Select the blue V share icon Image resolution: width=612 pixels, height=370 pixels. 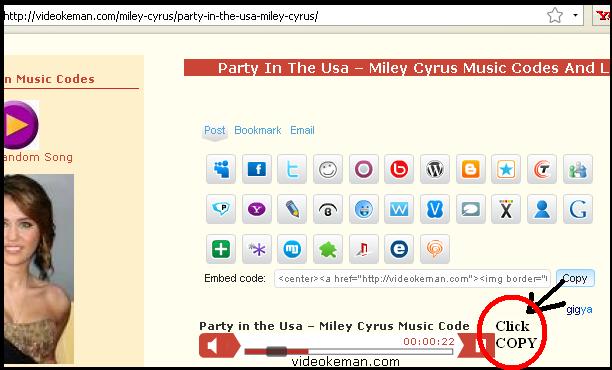click(x=435, y=209)
